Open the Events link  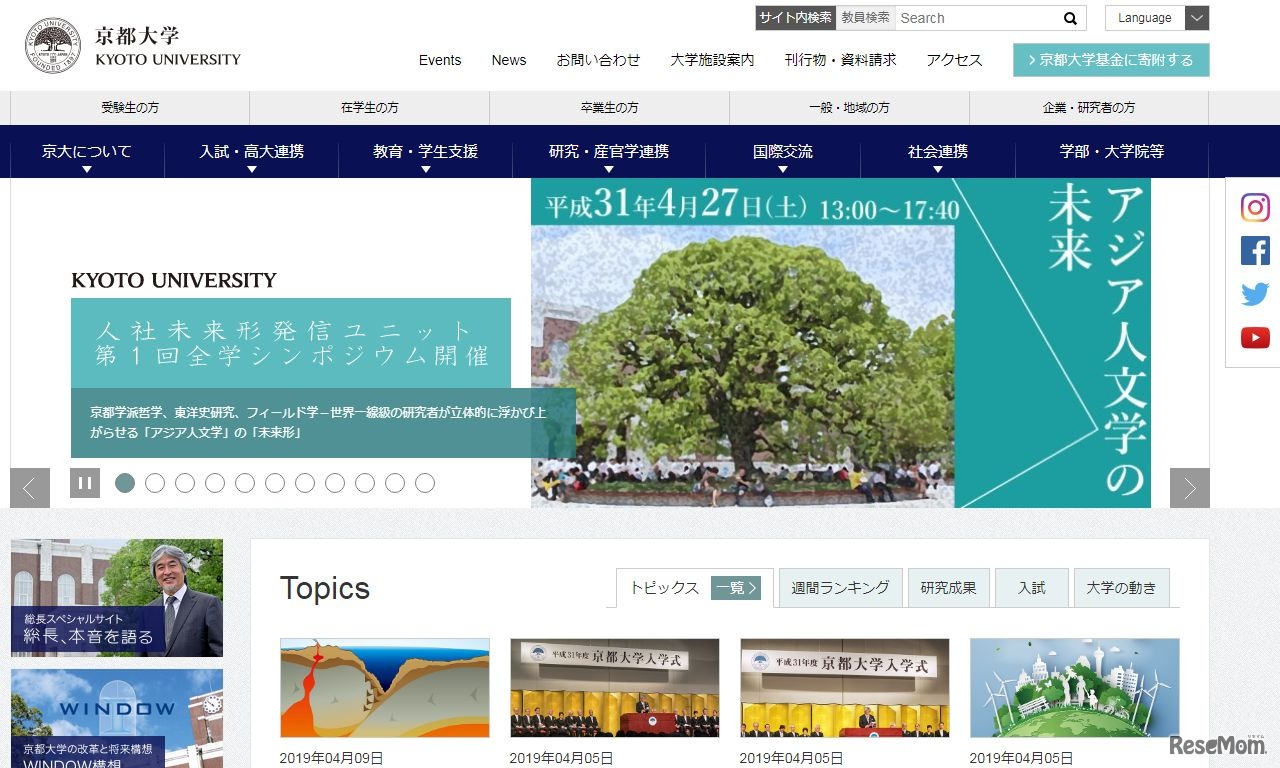point(440,60)
